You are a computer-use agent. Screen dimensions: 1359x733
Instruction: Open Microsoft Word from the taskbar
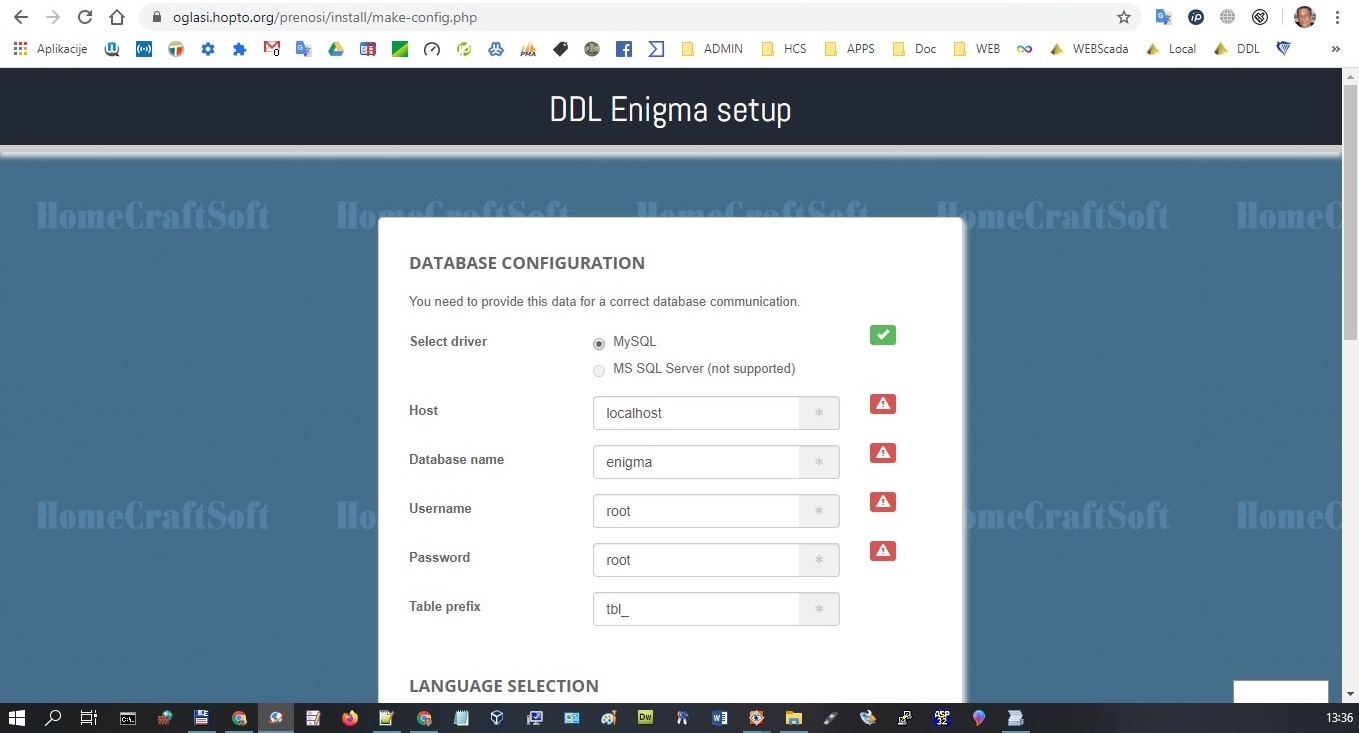tap(720, 718)
